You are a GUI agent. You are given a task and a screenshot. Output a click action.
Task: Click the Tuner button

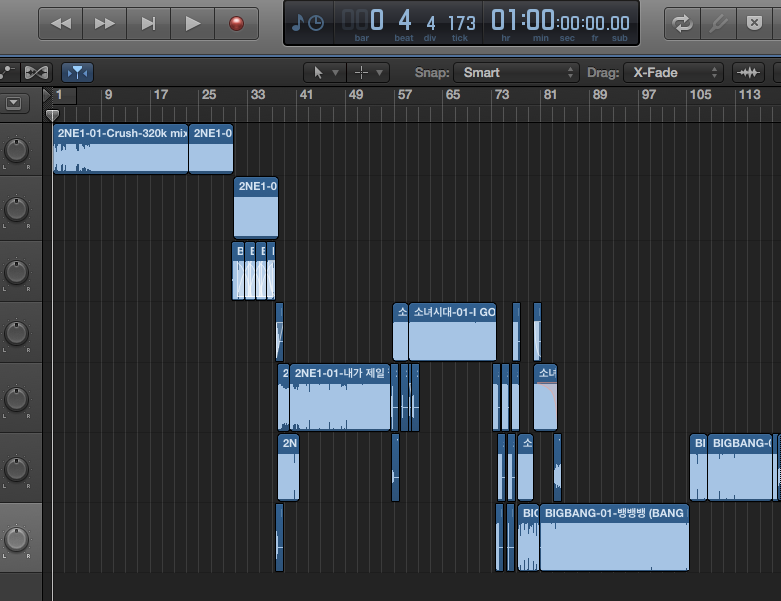718,23
